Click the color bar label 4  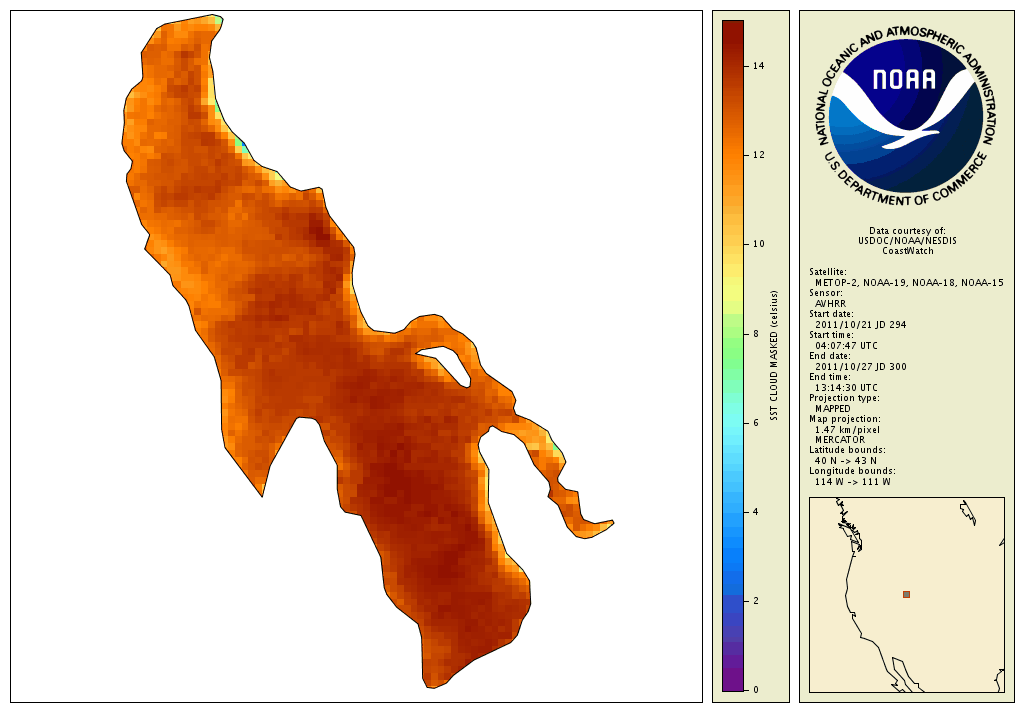(756, 512)
